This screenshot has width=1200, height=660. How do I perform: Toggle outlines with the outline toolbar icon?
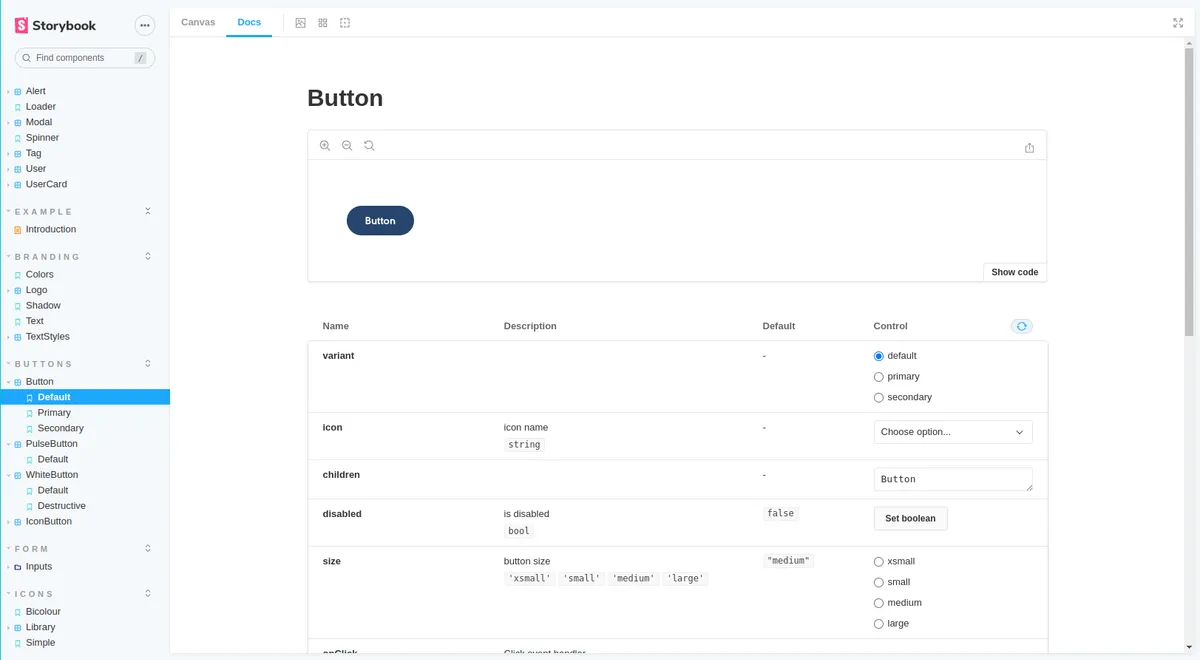(345, 22)
